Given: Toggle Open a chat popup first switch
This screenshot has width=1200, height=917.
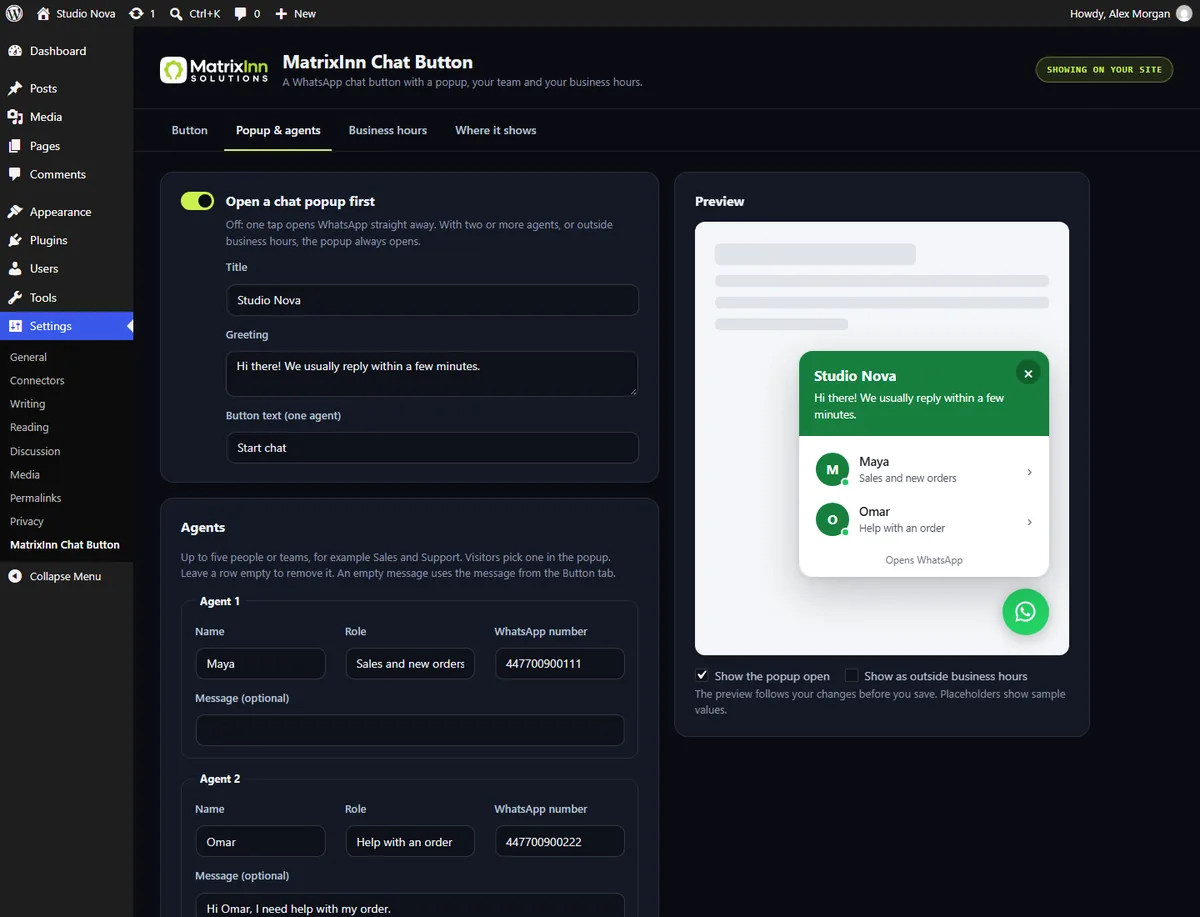Looking at the screenshot, I should pos(198,201).
